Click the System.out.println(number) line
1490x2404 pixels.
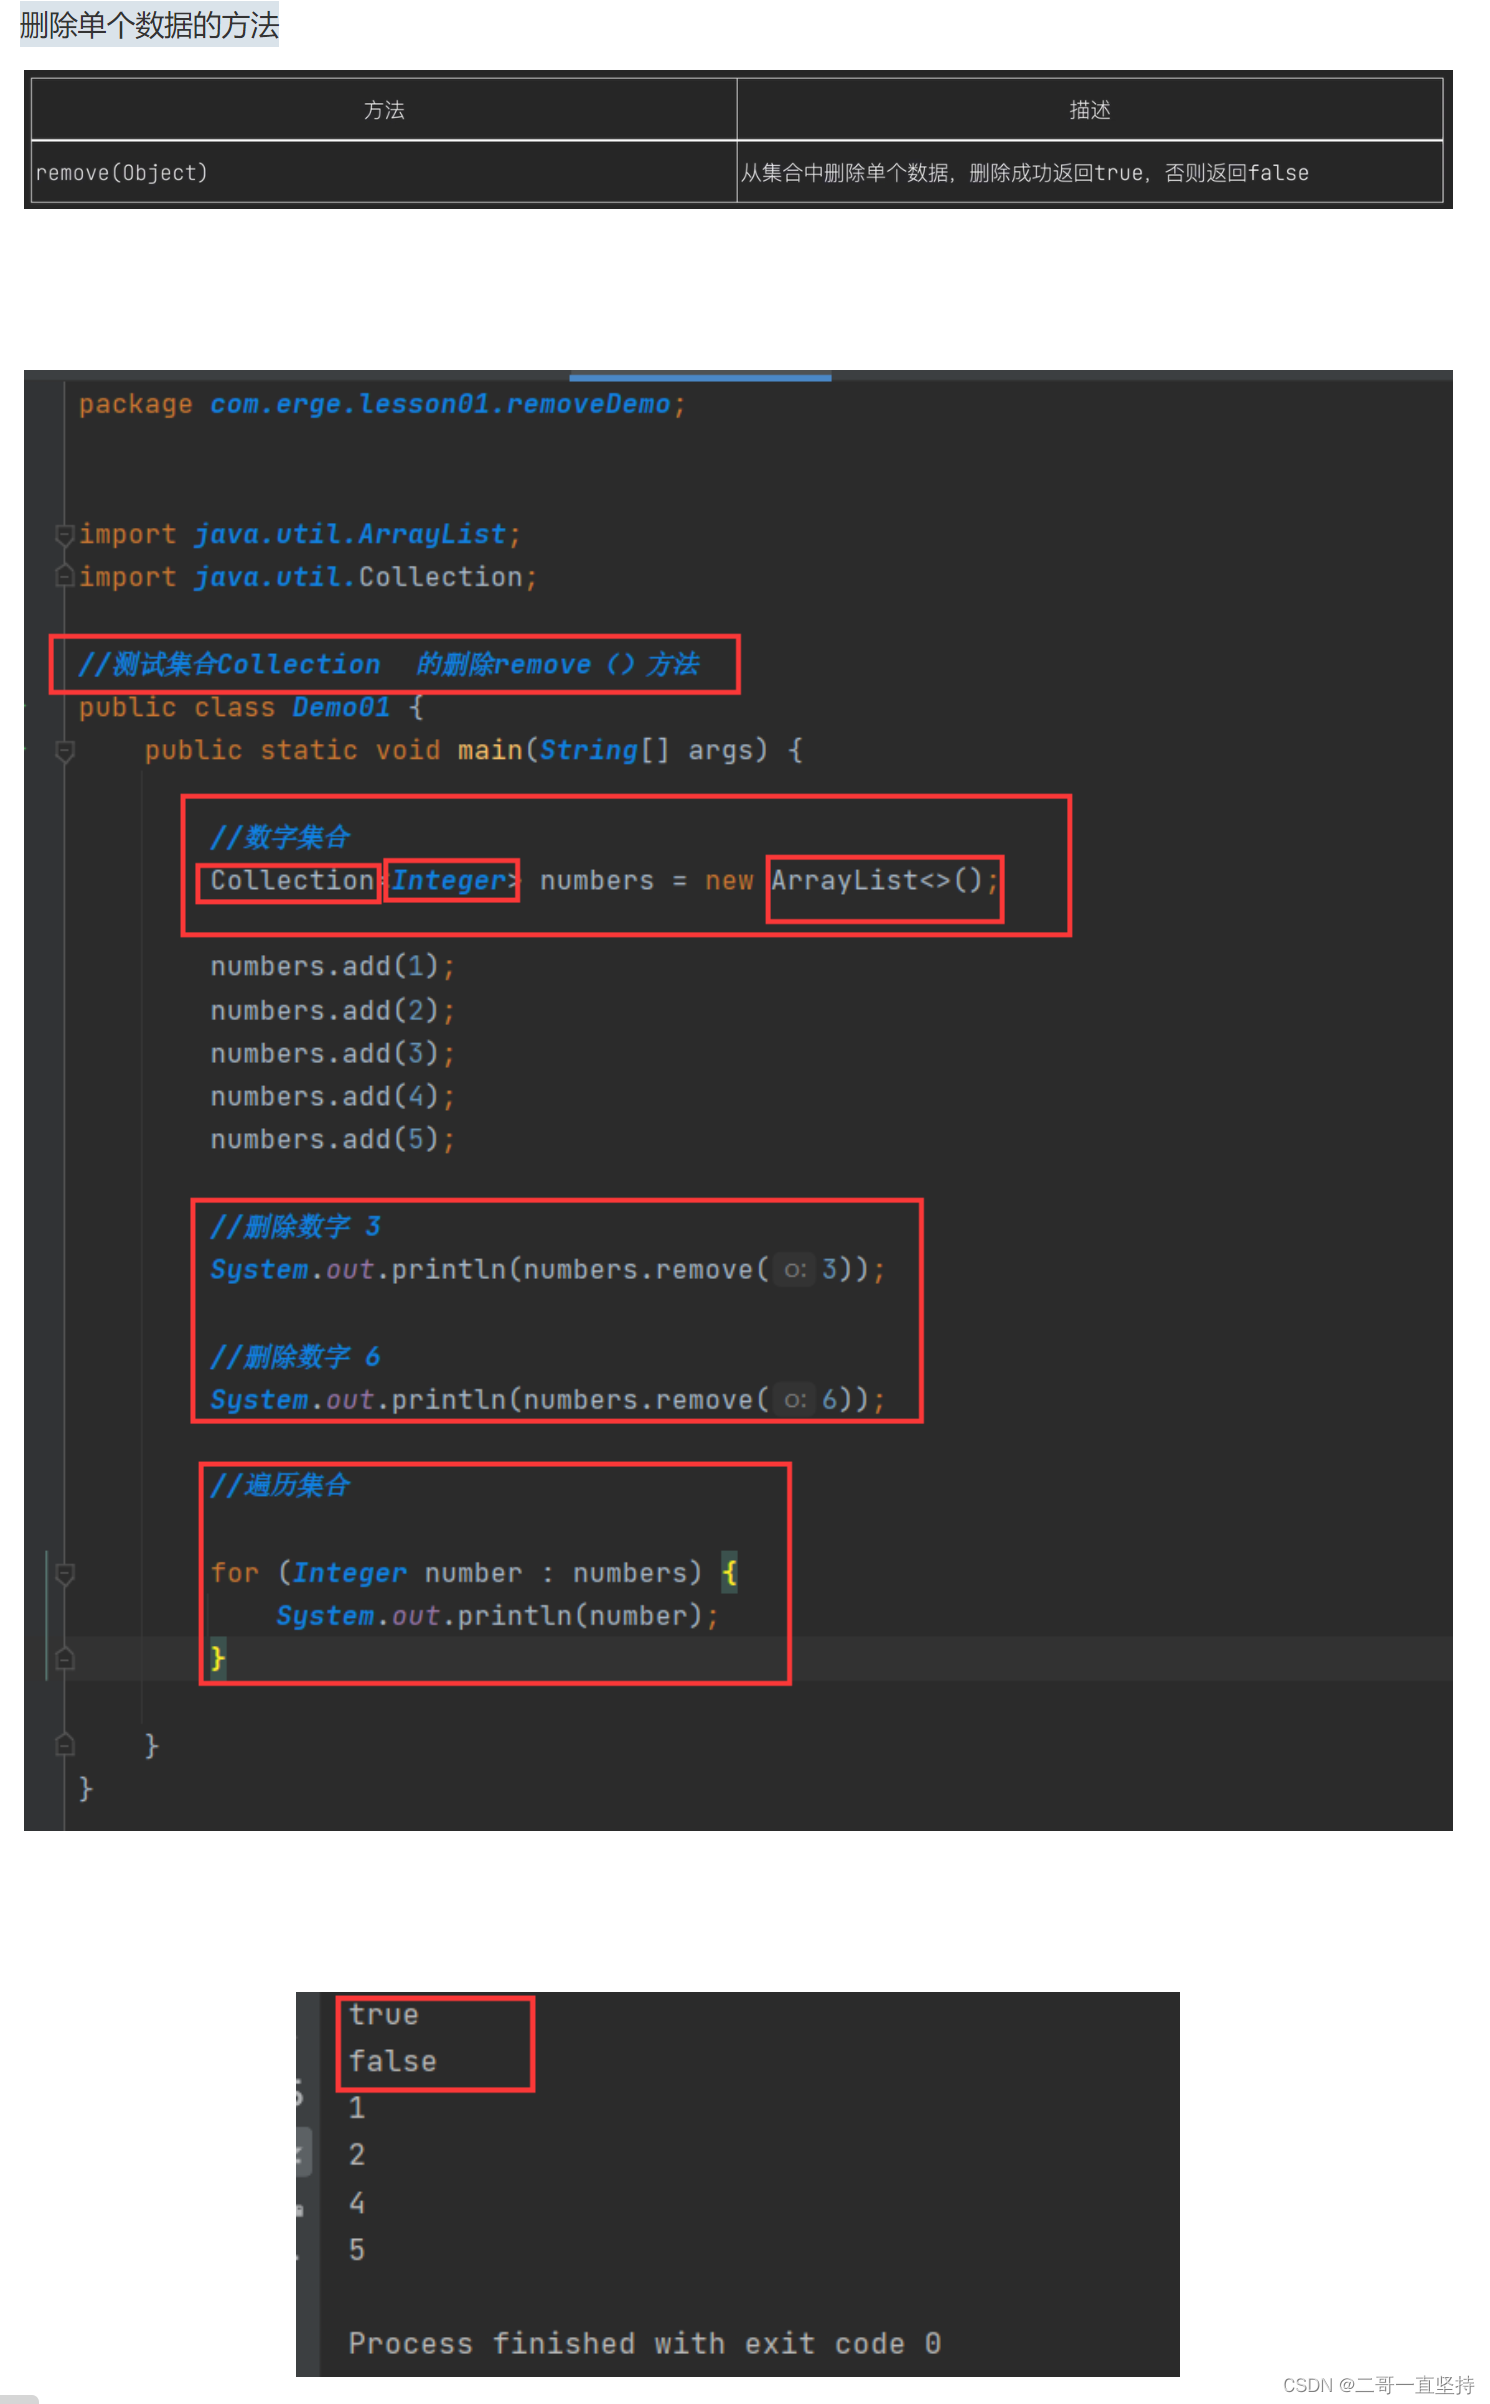pos(497,1615)
